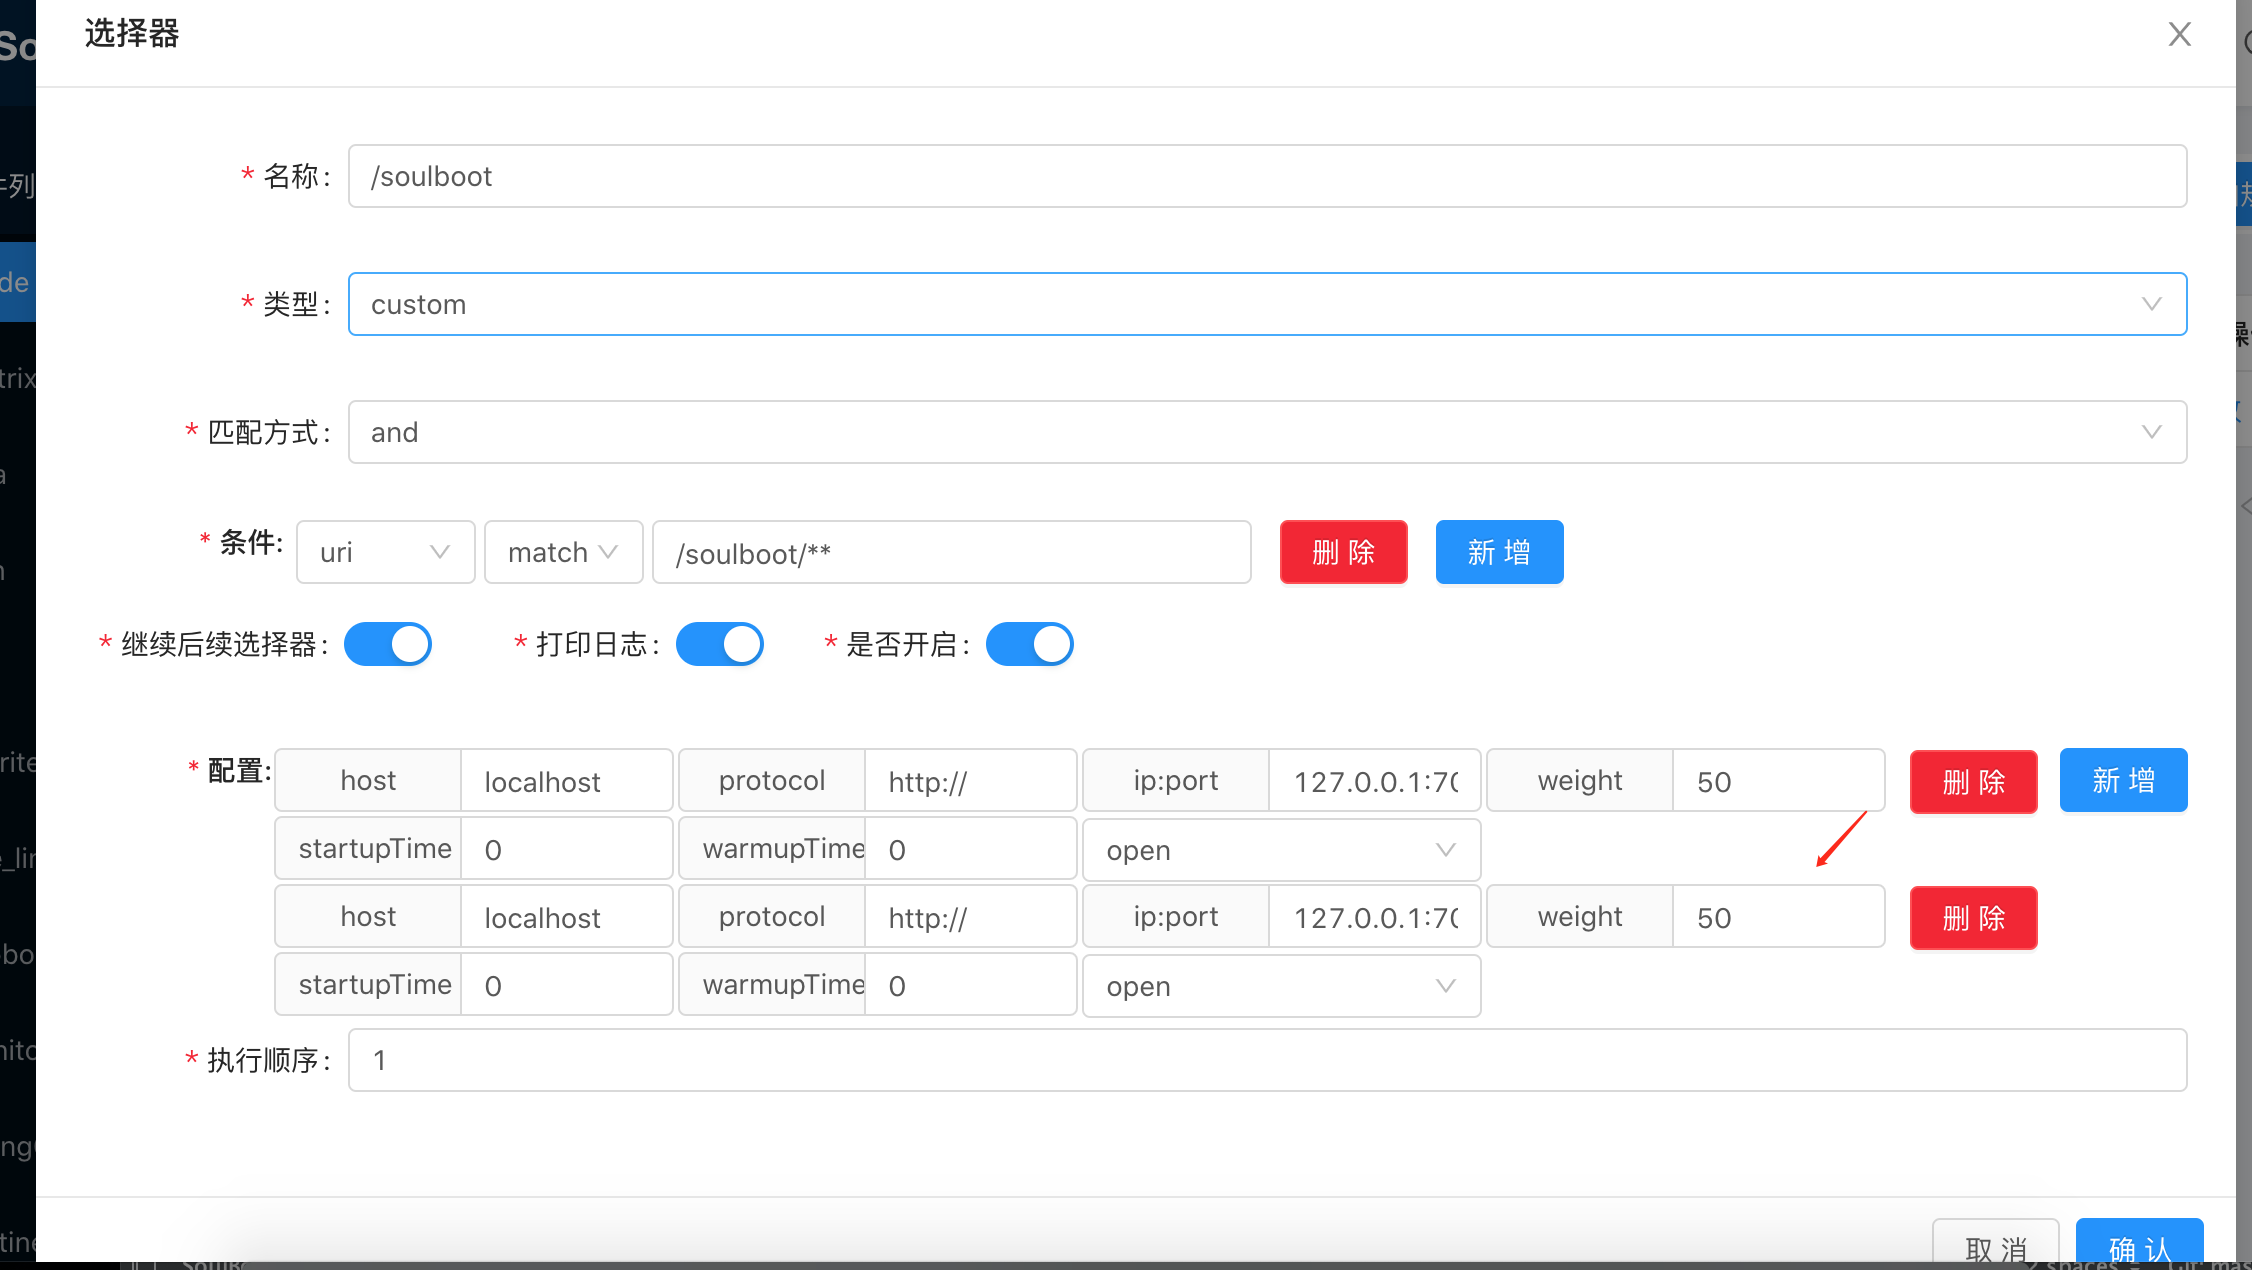Click the second config host field localhost
Screen dimensions: 2252x1270
(567, 917)
